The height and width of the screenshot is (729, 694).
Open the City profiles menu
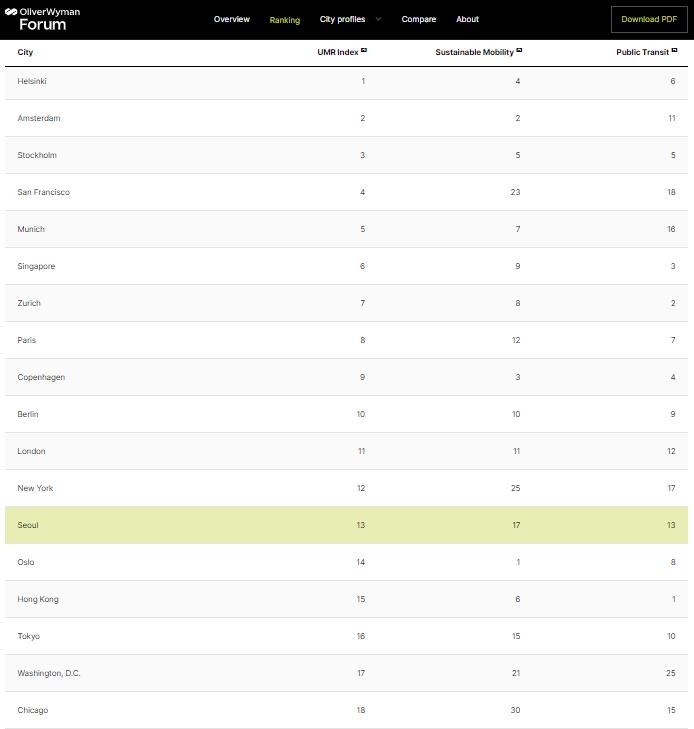coord(342,19)
